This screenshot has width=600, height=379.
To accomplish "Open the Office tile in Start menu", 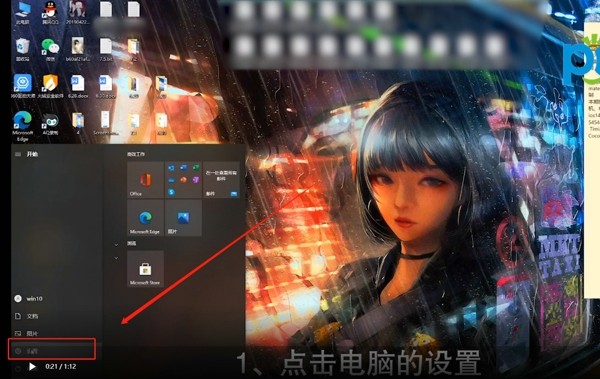I will [x=145, y=180].
